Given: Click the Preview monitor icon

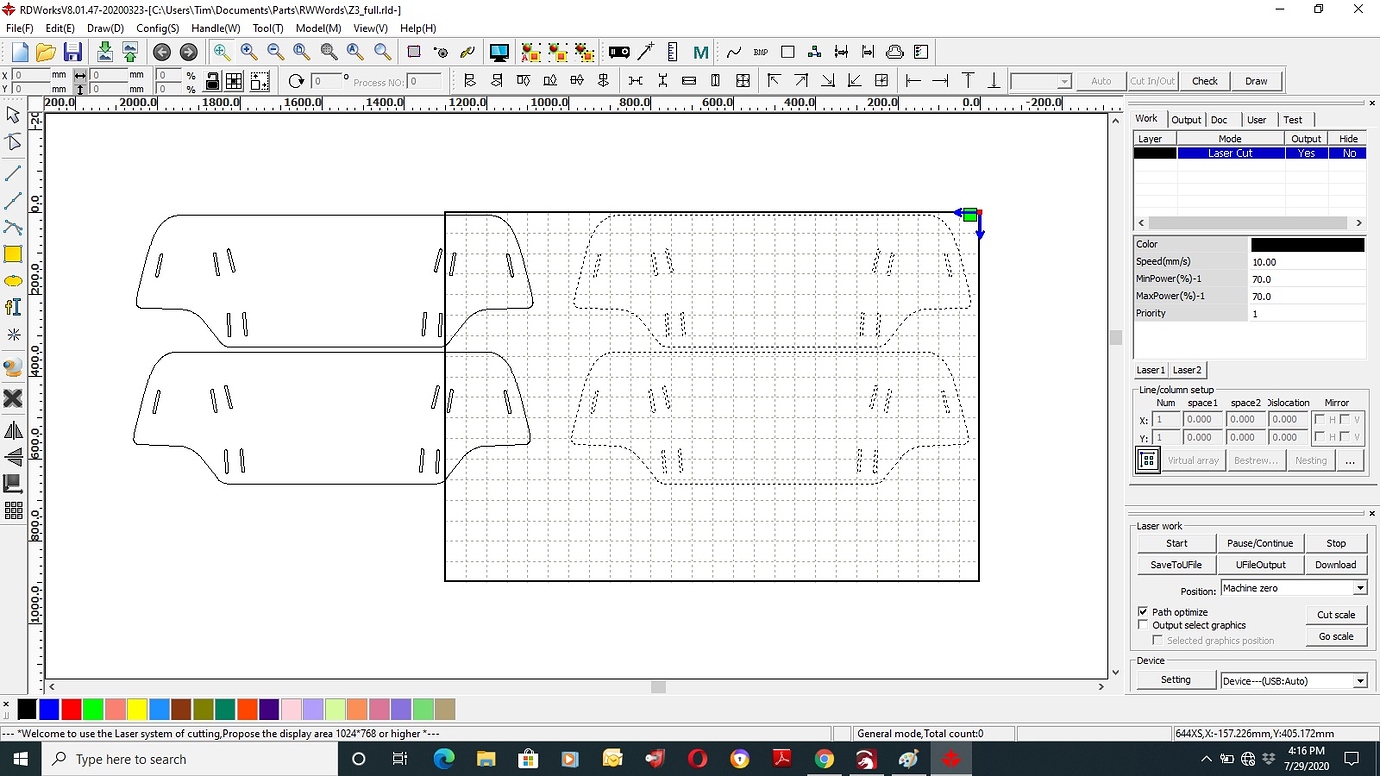Looking at the screenshot, I should [499, 52].
